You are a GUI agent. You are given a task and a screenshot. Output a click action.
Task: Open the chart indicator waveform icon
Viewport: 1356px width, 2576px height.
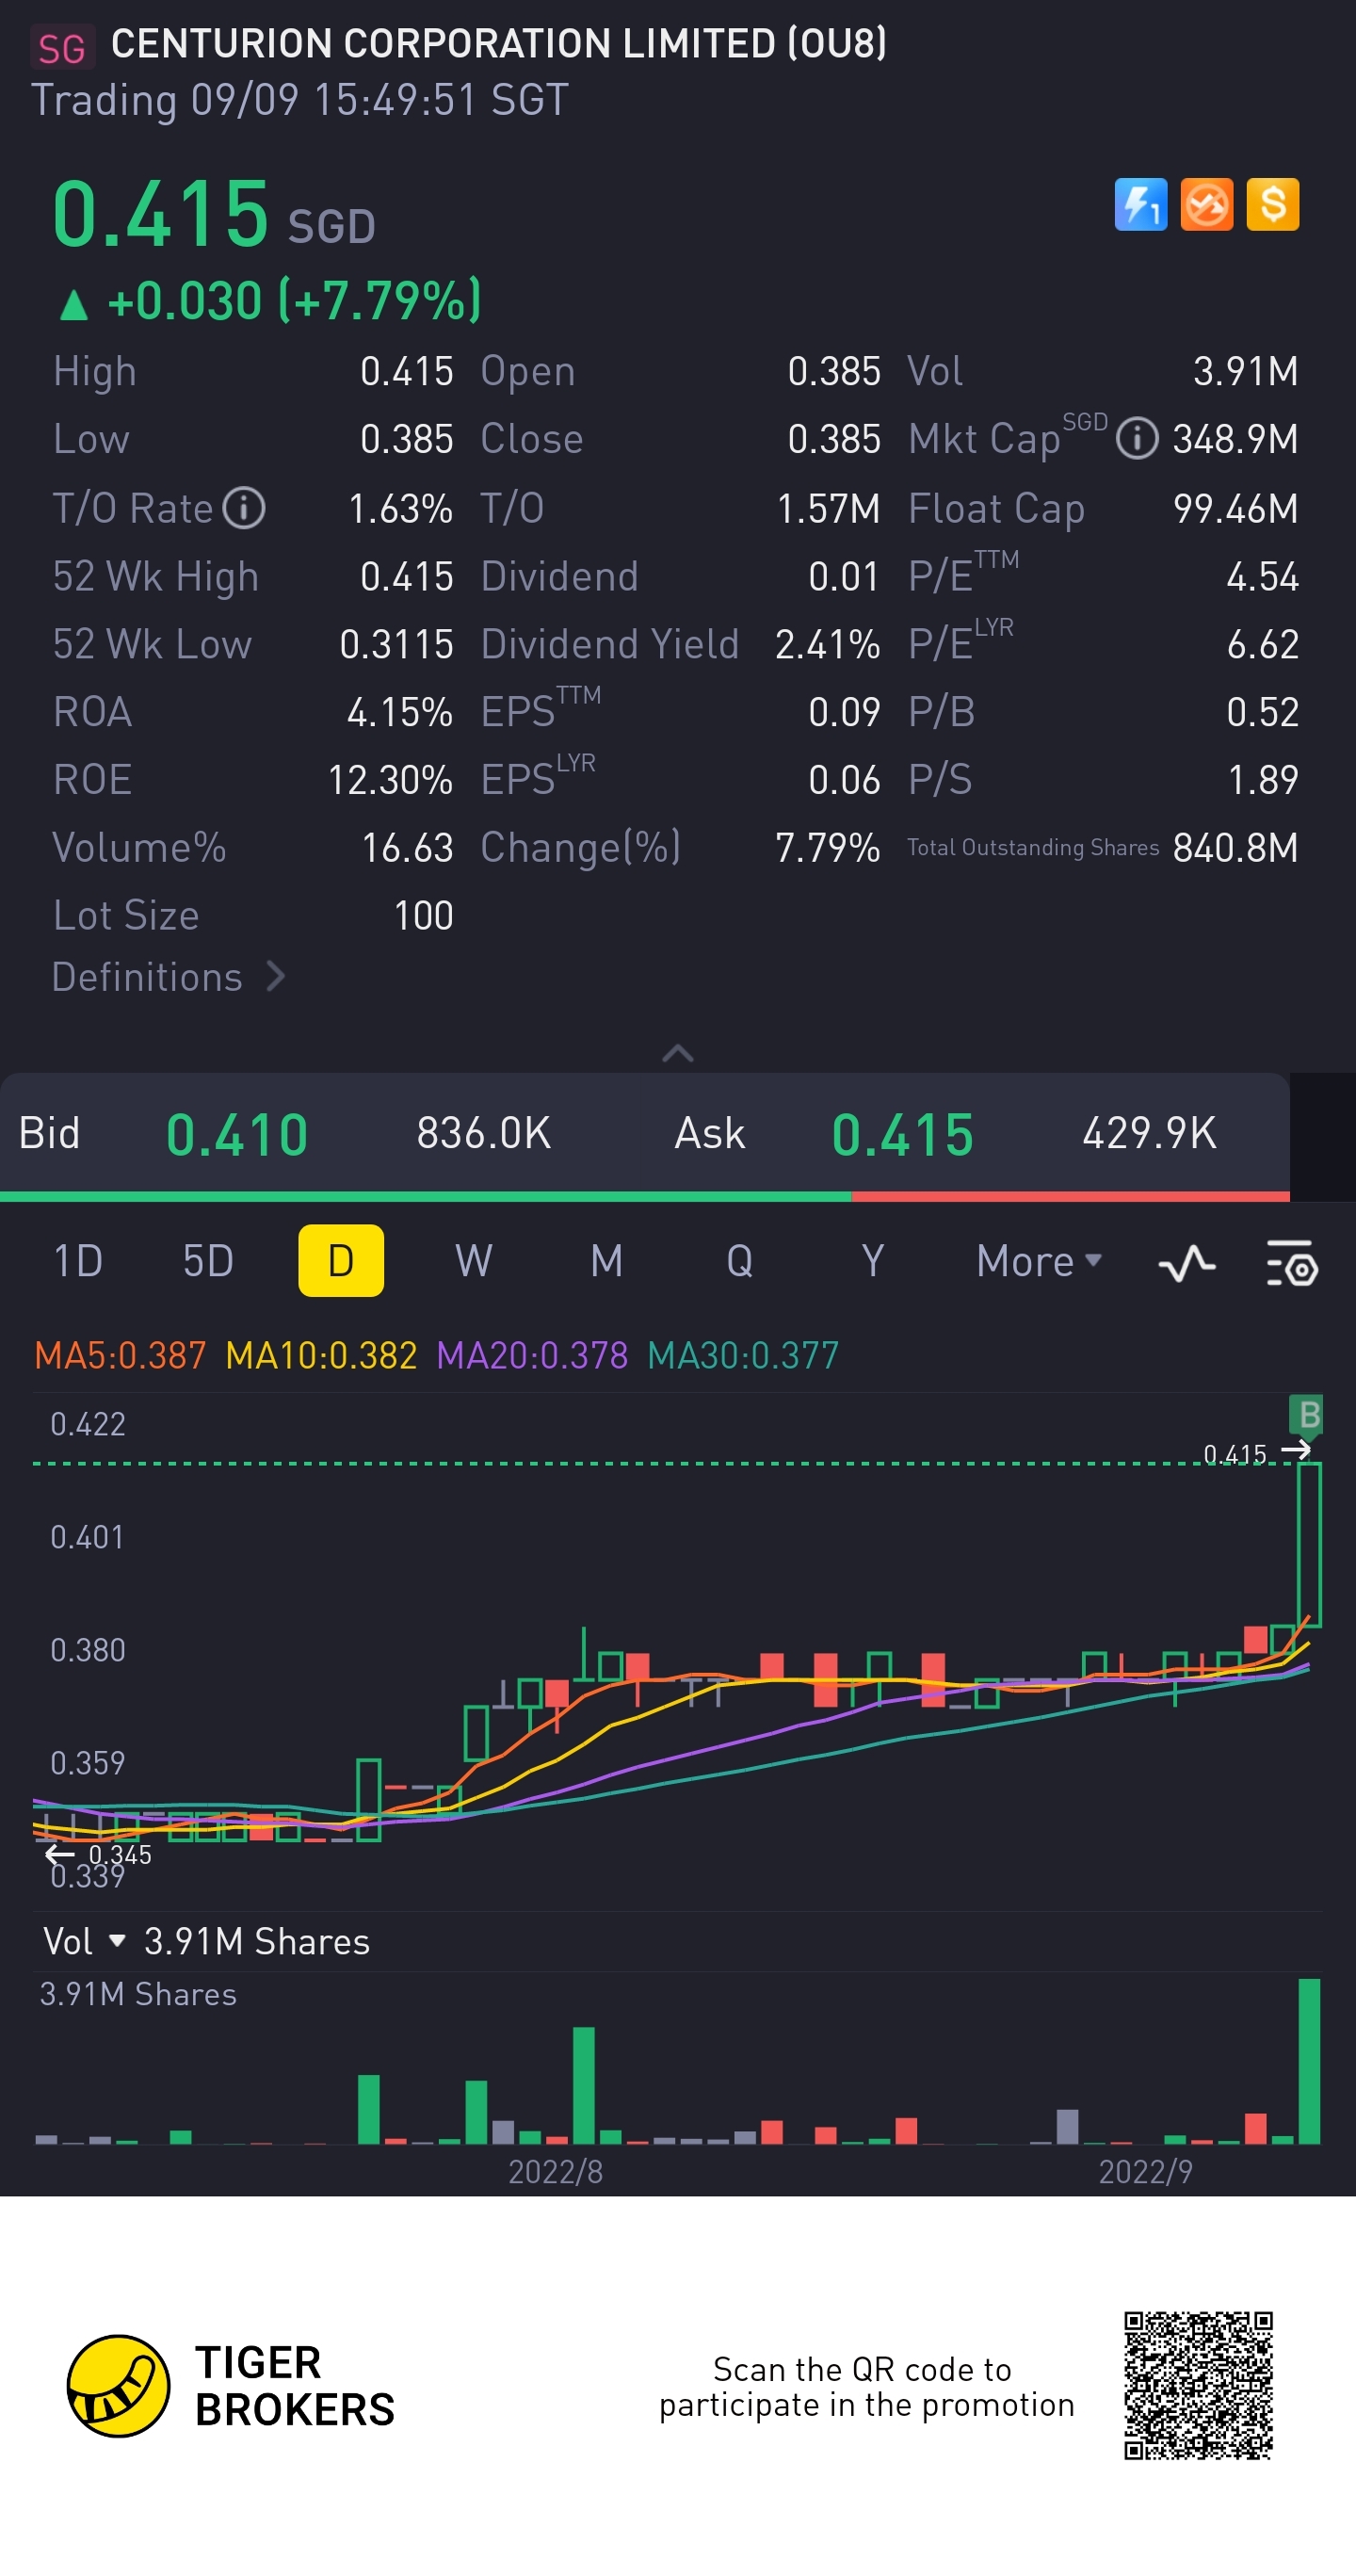pyautogui.click(x=1187, y=1263)
